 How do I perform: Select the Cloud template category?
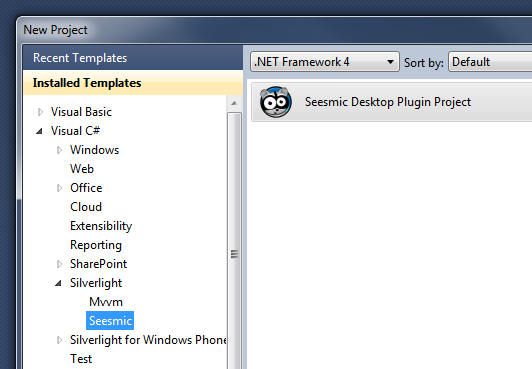point(86,207)
